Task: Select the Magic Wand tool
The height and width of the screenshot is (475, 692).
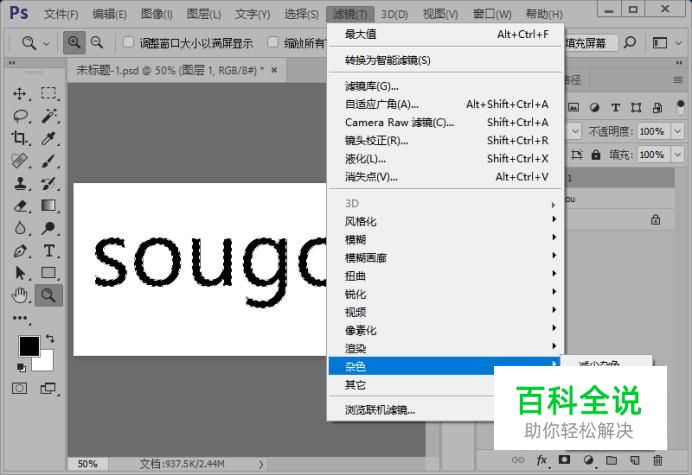Action: click(x=49, y=116)
